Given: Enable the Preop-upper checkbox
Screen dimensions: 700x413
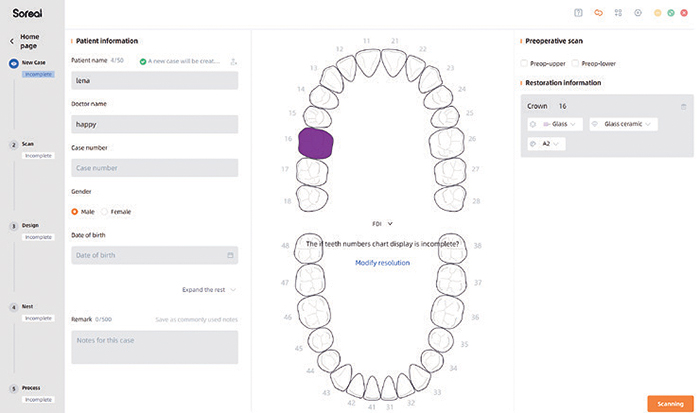Looking at the screenshot, I should [525, 63].
